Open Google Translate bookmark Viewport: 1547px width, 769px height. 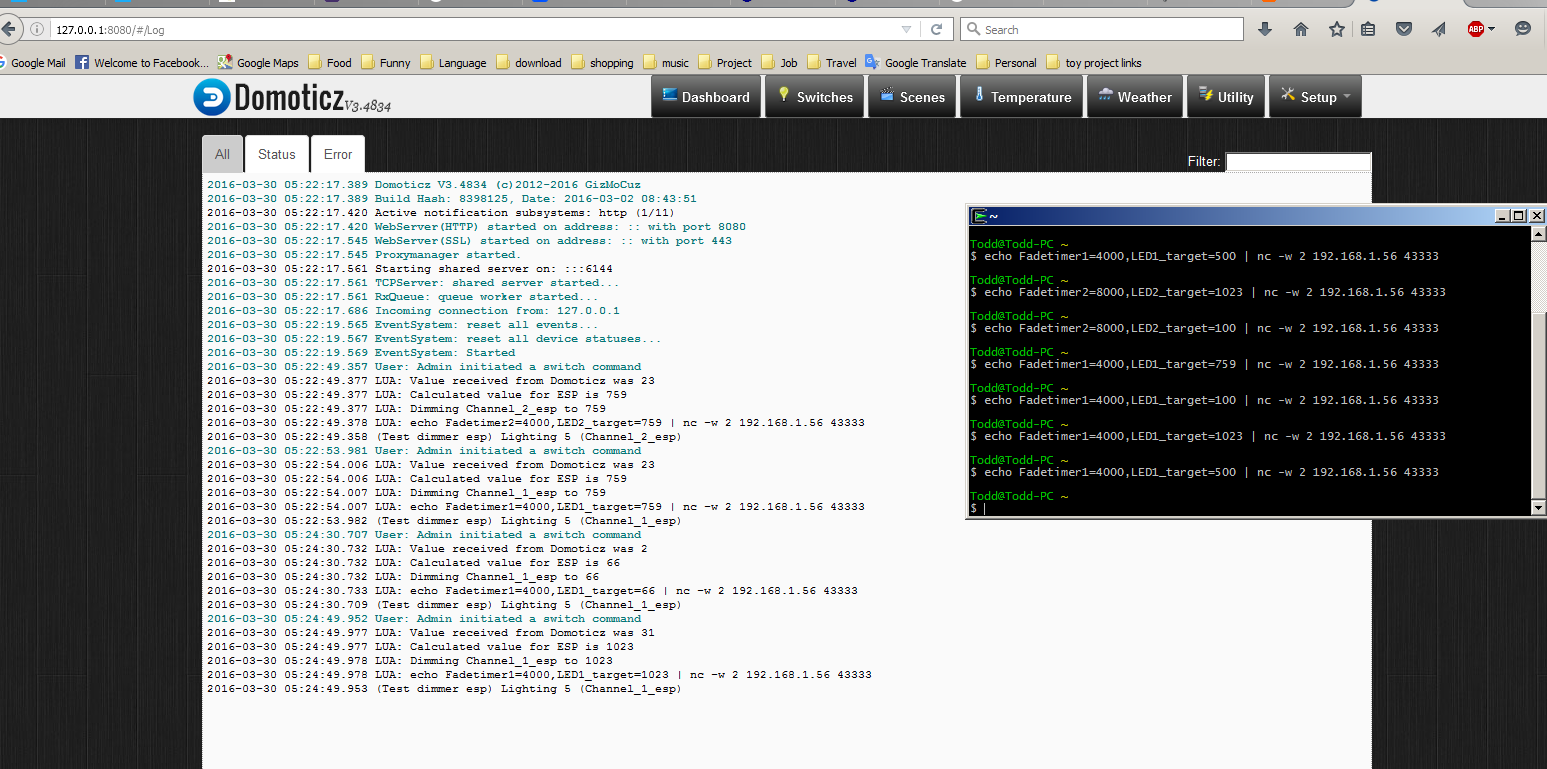click(x=916, y=62)
